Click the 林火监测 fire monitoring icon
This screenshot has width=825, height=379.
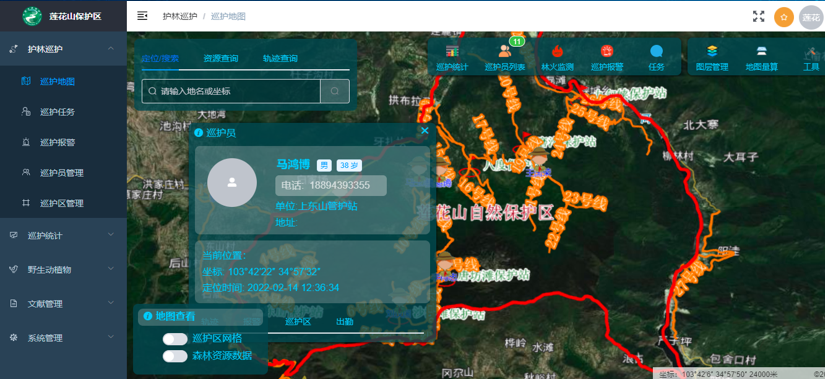(x=557, y=52)
